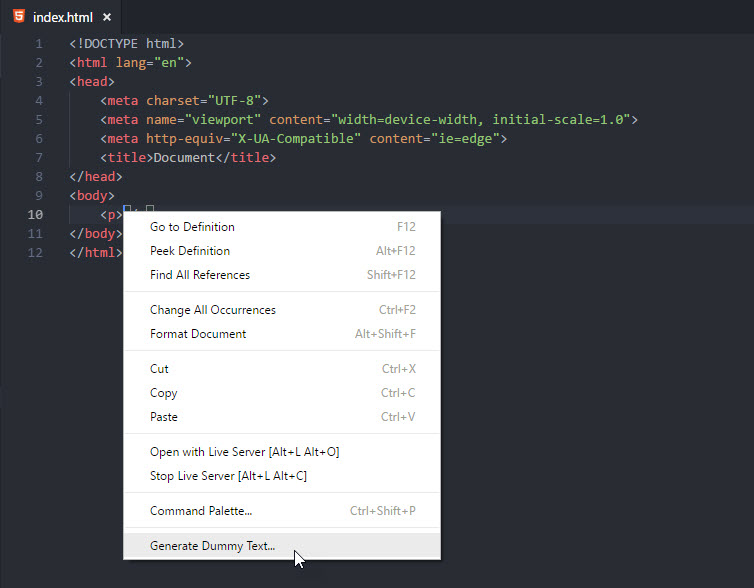Choose Paste in the context menu
Viewport: 754px width, 588px height.
[x=282, y=417]
